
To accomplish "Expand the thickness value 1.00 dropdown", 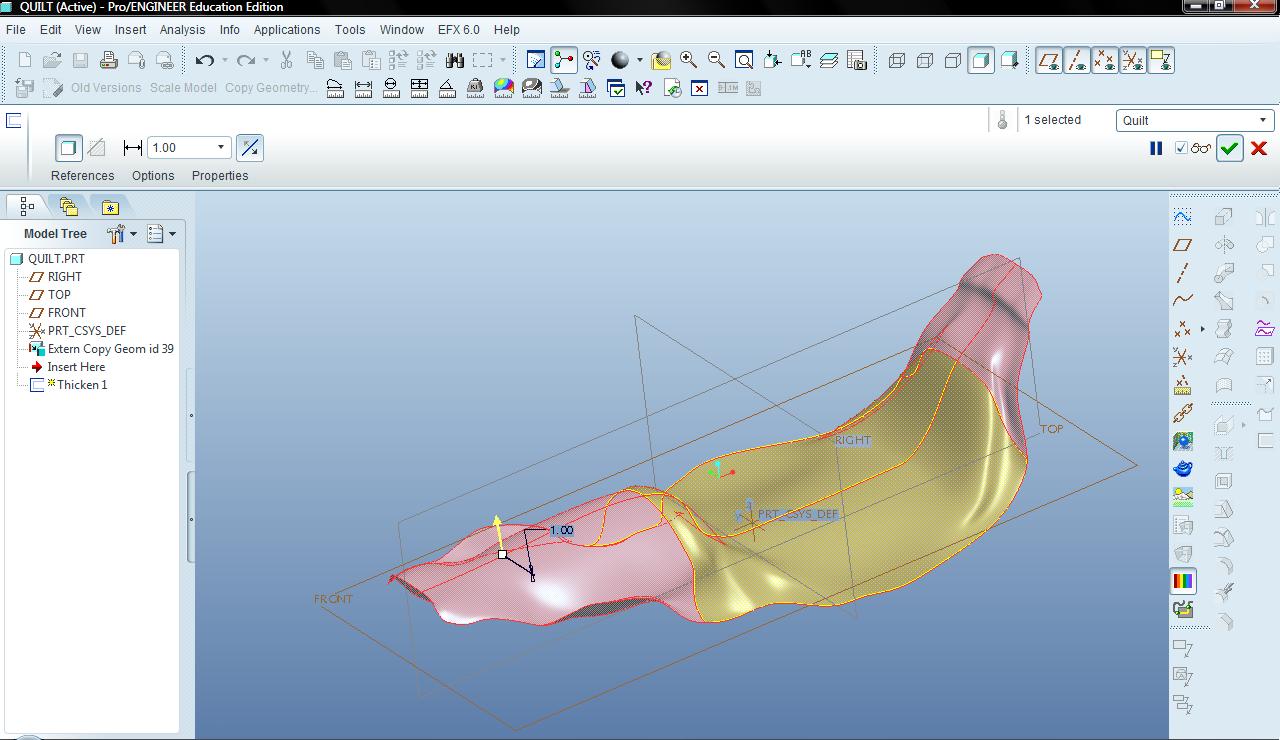I will pos(221,148).
